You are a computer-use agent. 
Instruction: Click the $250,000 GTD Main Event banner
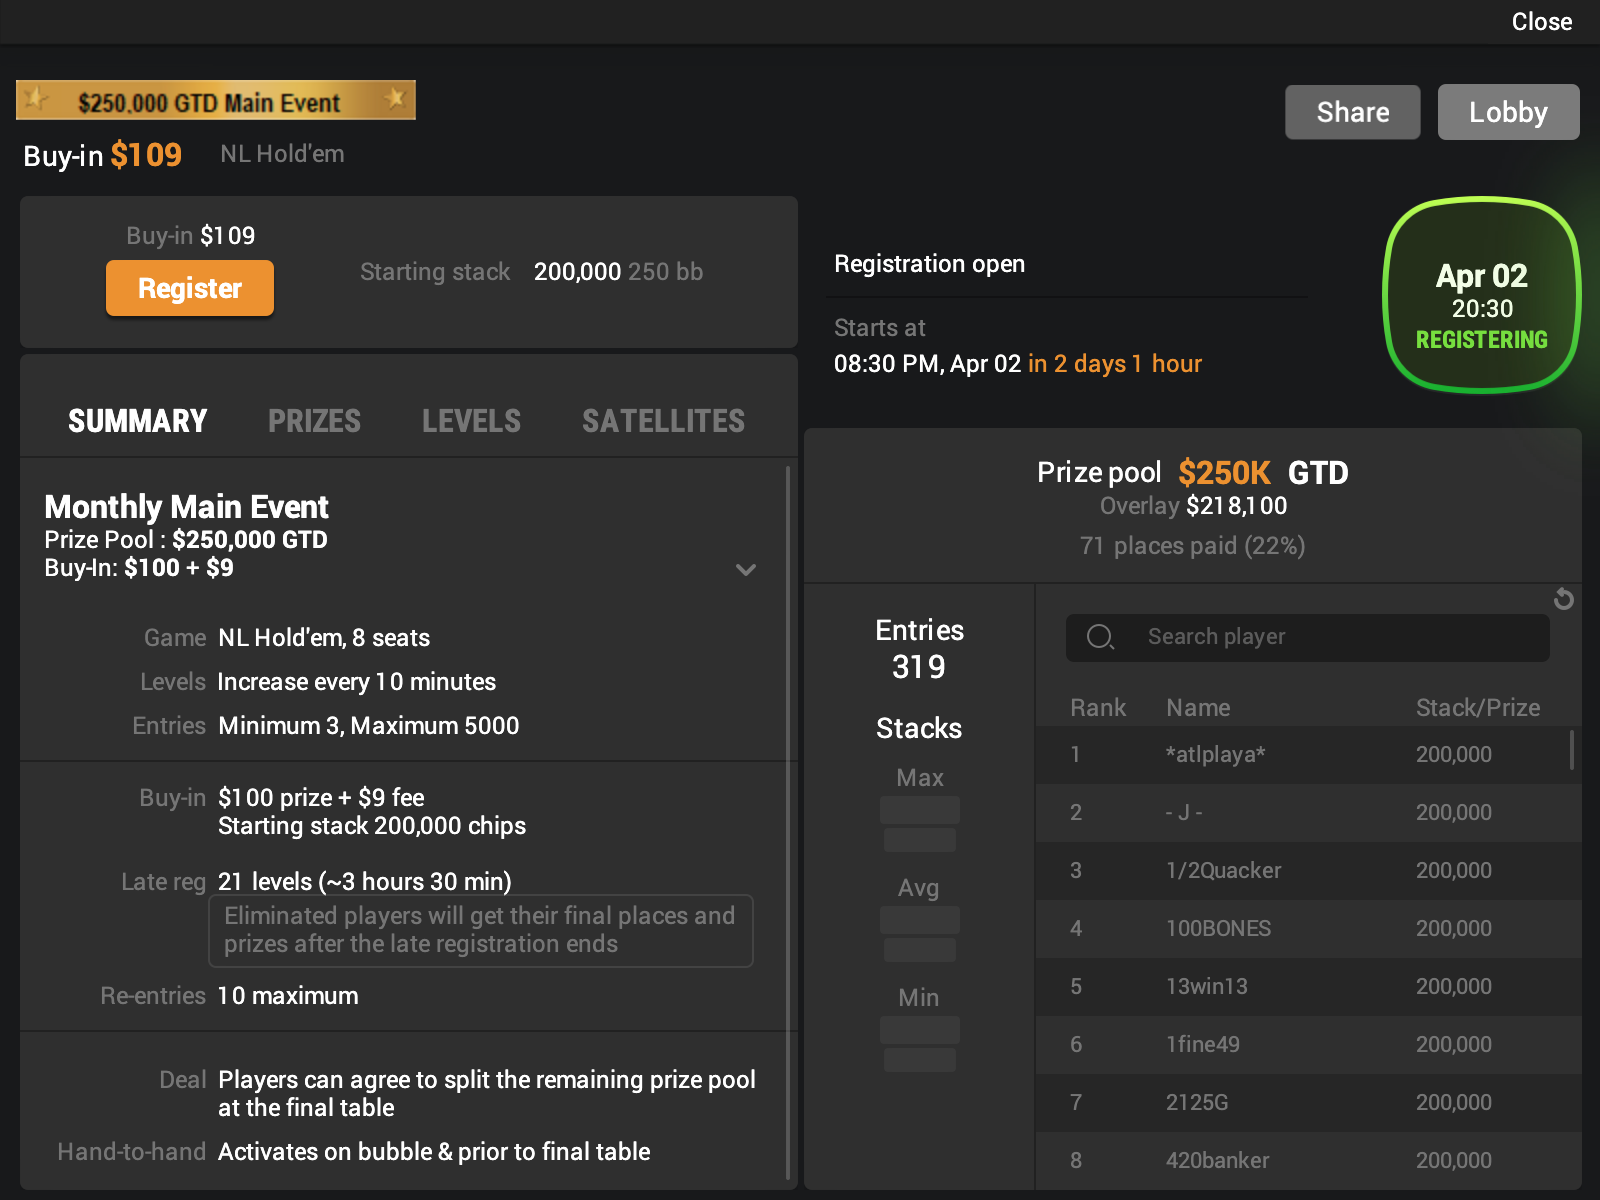[215, 101]
